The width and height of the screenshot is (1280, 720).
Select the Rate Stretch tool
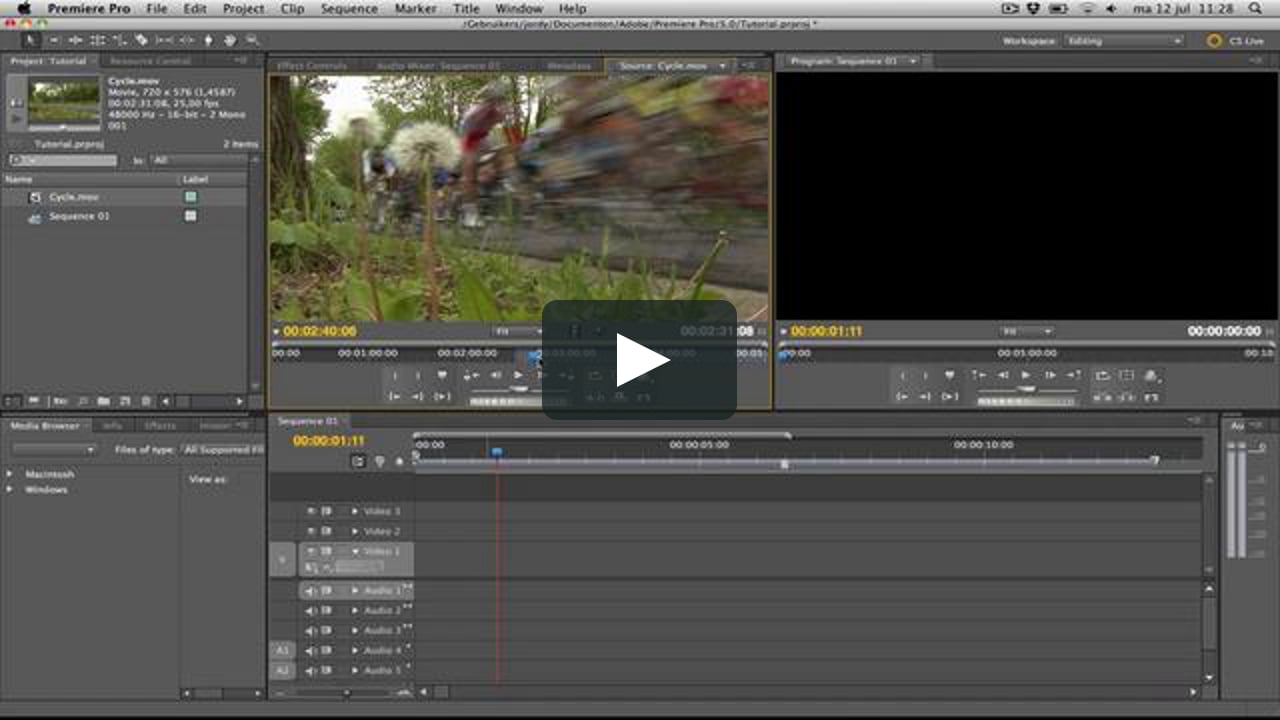[119, 40]
